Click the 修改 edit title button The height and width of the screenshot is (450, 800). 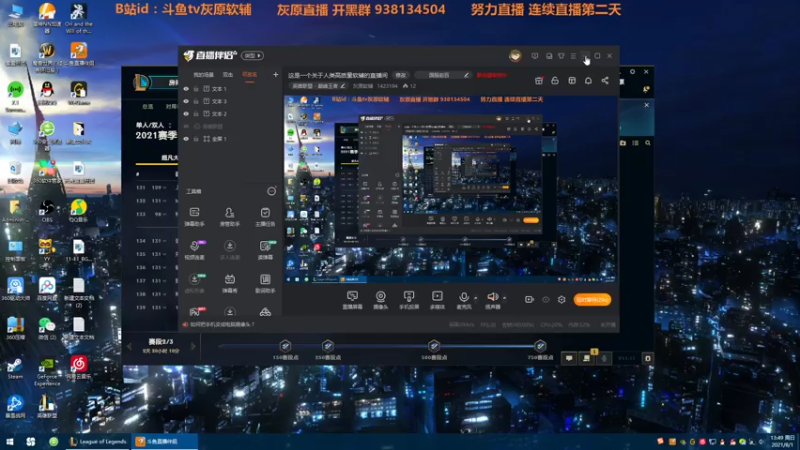(x=401, y=75)
